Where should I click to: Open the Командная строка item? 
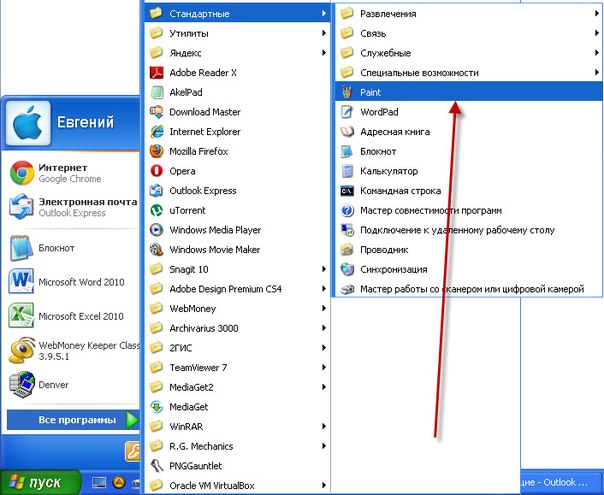pyautogui.click(x=468, y=190)
